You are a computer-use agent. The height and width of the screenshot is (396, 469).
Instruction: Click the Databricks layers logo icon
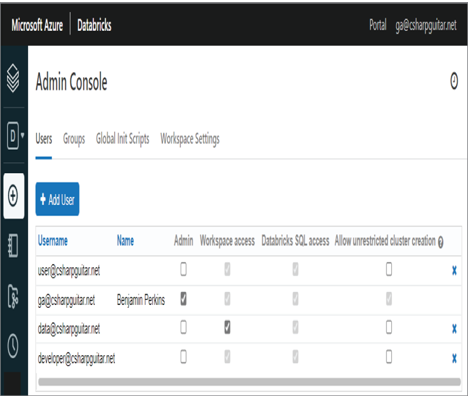(13, 78)
